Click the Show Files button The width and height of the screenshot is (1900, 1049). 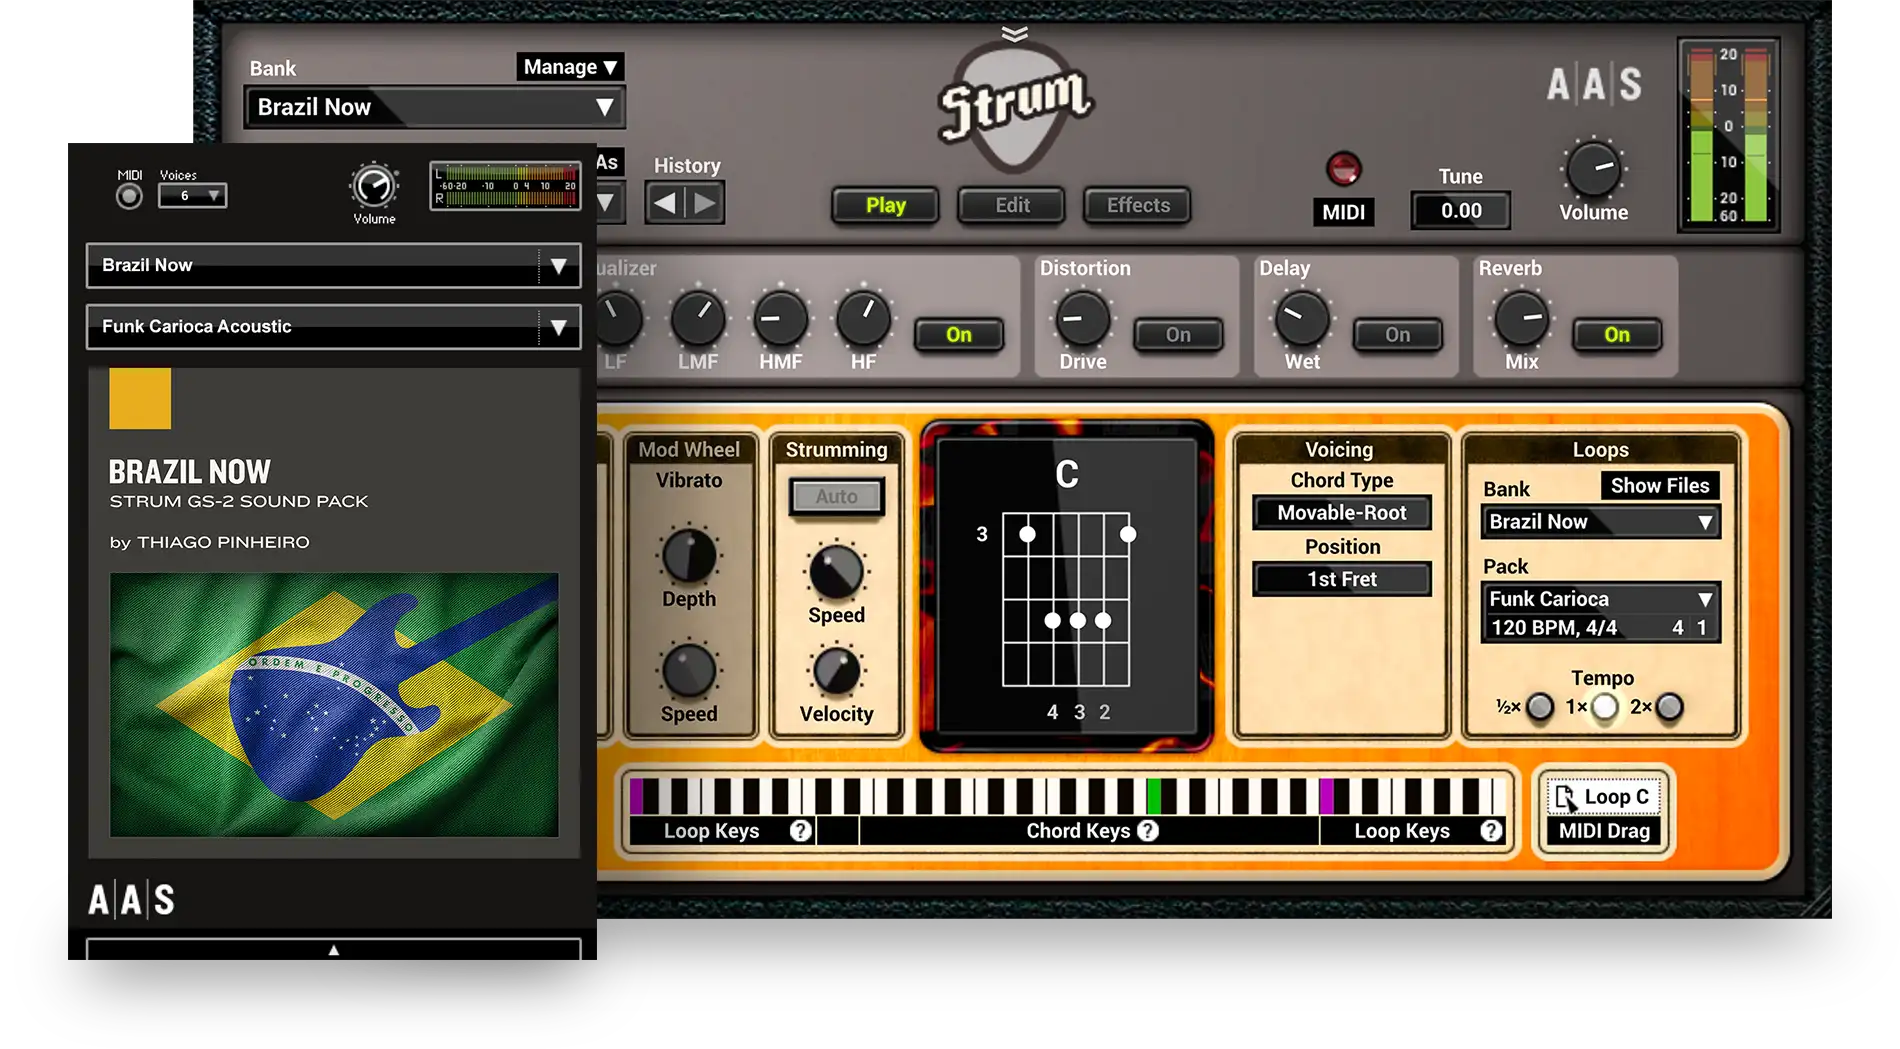[x=1661, y=485]
